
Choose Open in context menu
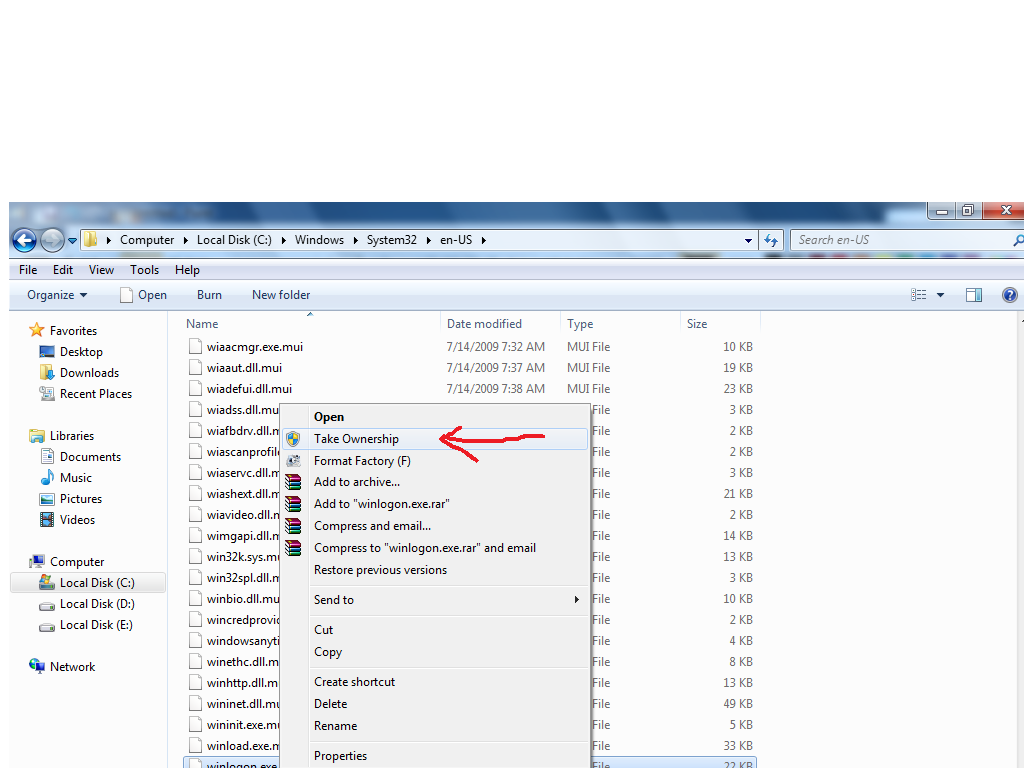pos(434,417)
